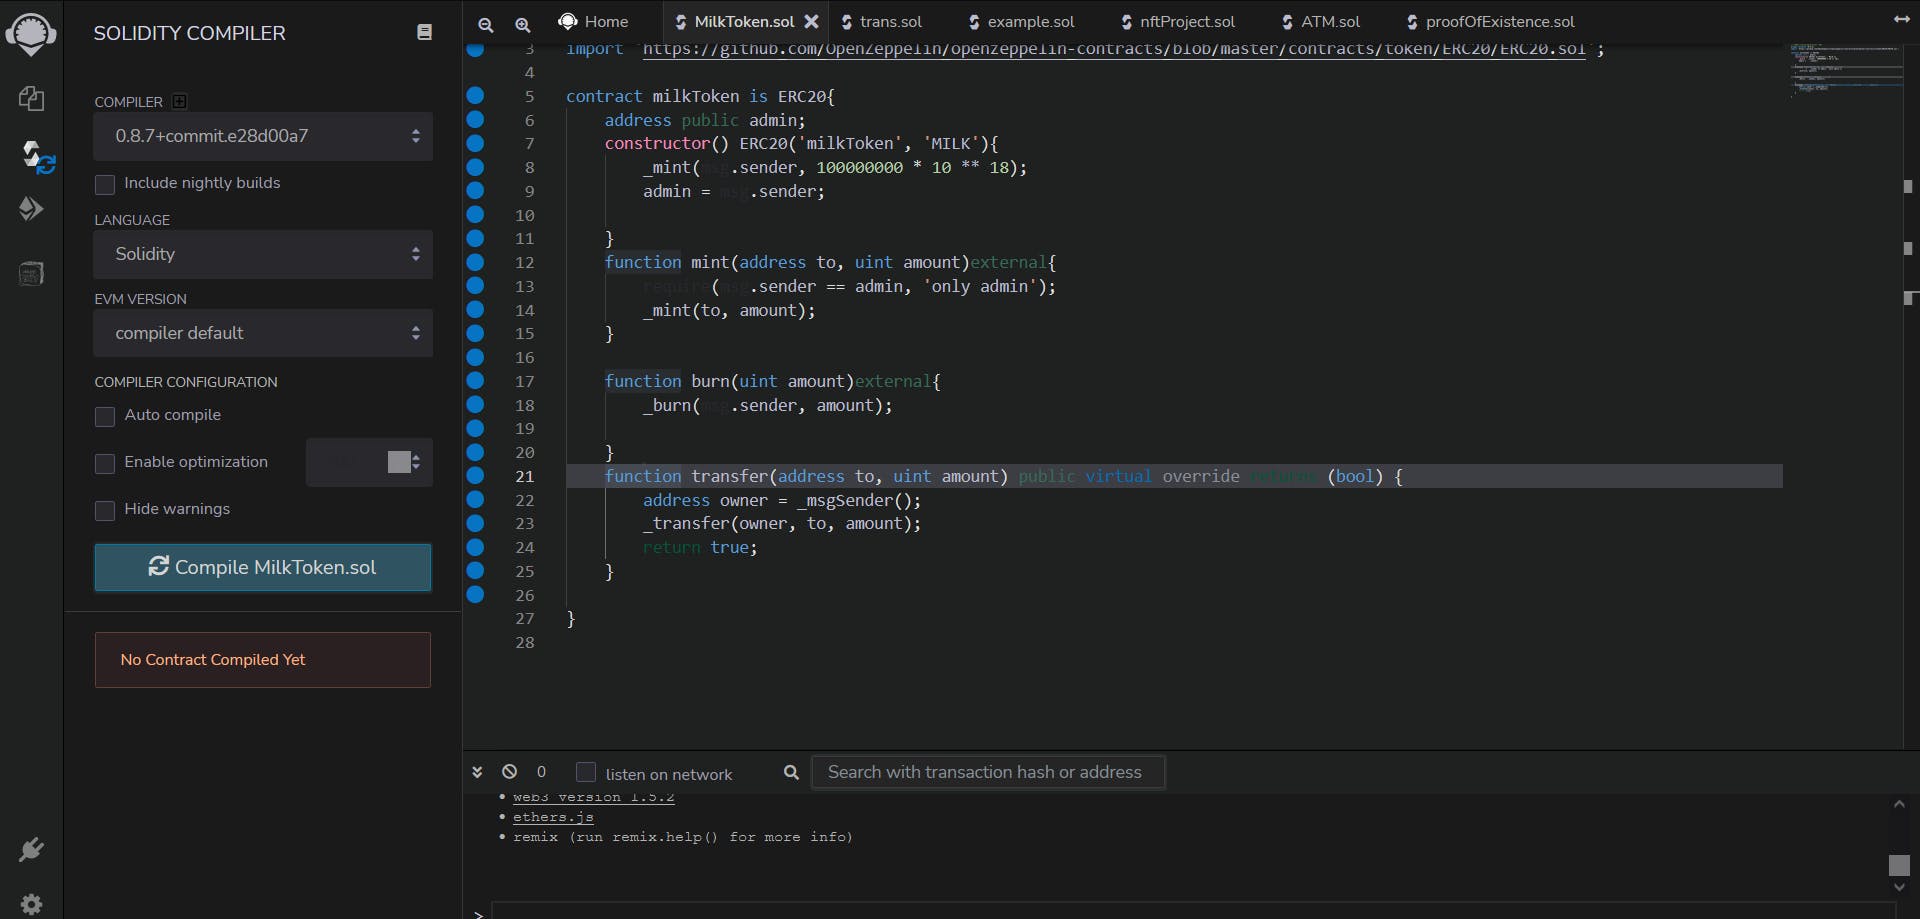Zoom in the editor font
Image resolution: width=1920 pixels, height=919 pixels.
click(x=522, y=24)
